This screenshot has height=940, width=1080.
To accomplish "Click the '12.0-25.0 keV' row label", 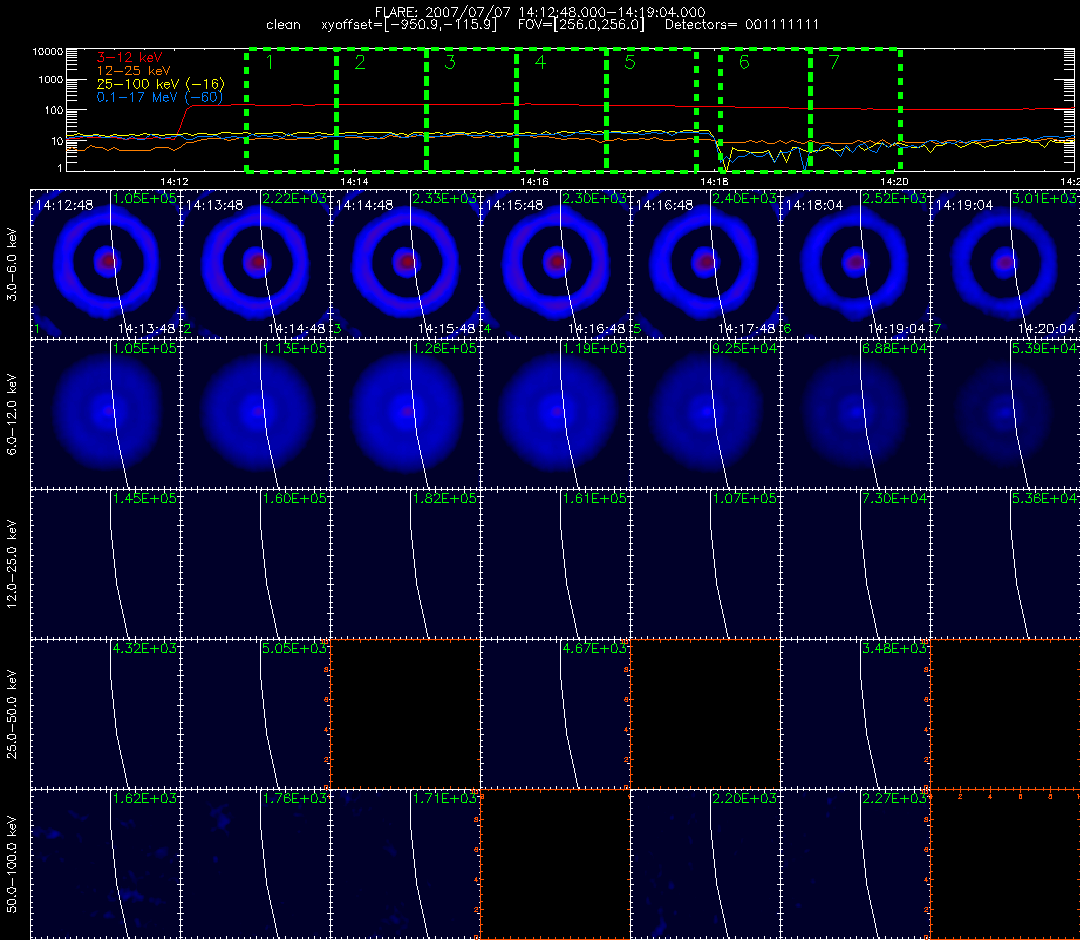I will coord(12,564).
